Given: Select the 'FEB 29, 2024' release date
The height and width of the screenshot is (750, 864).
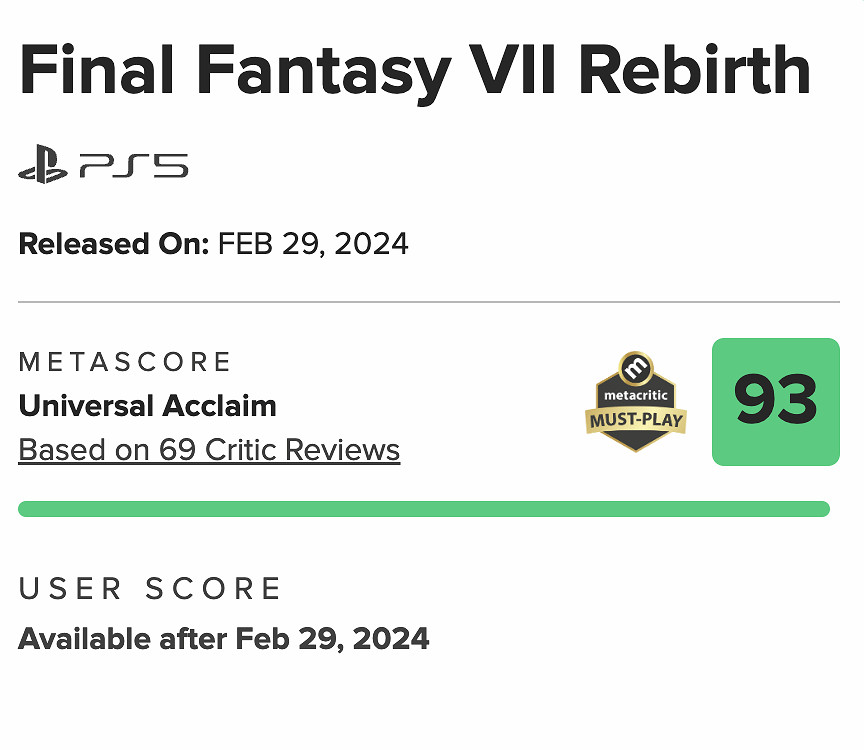Looking at the screenshot, I should 313,244.
